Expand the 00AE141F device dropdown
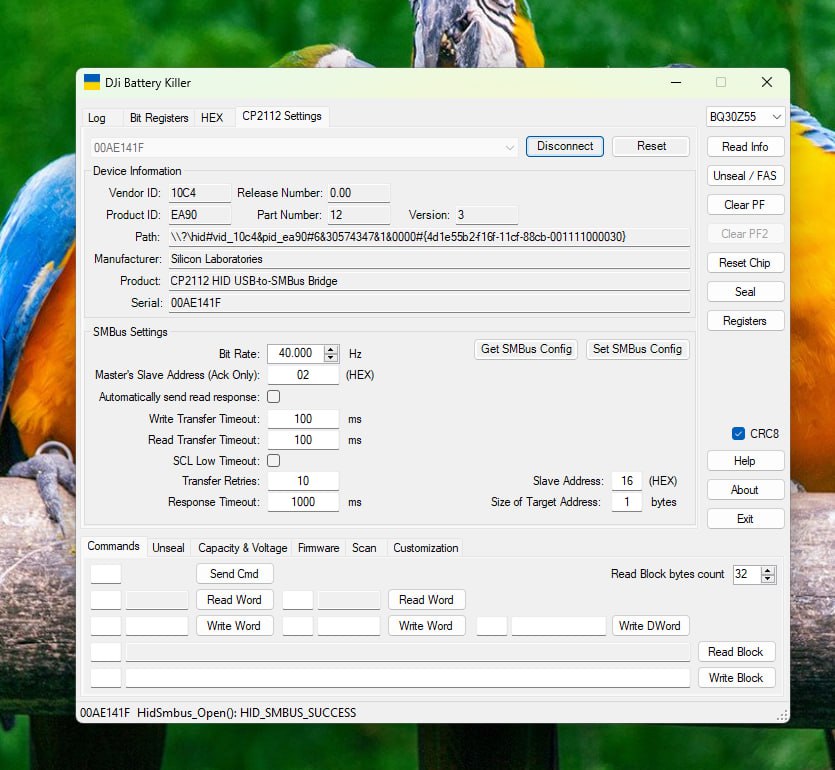Image resolution: width=835 pixels, height=770 pixels. [510, 146]
